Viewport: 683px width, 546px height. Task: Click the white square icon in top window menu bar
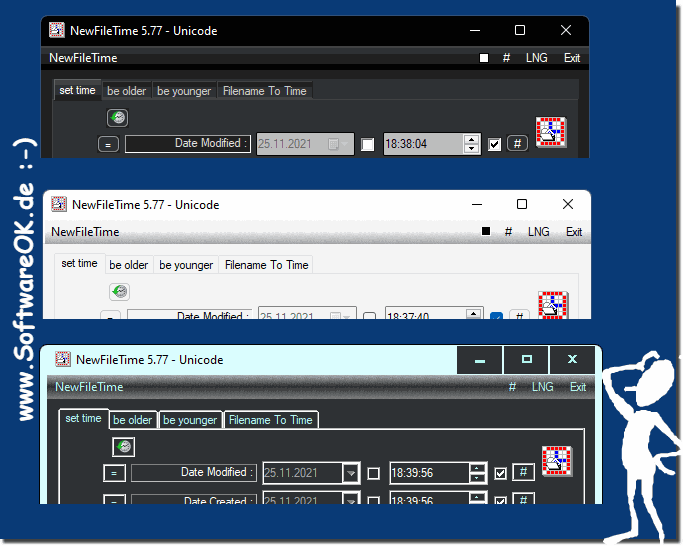coord(484,58)
